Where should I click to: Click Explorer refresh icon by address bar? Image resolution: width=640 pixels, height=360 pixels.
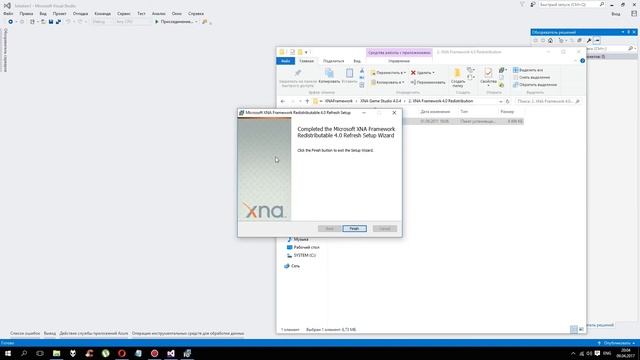[x=507, y=101]
